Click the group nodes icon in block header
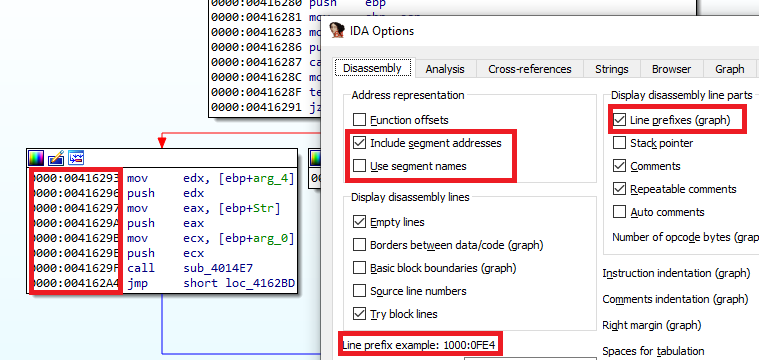This screenshot has height=360, width=759. pyautogui.click(x=76, y=158)
